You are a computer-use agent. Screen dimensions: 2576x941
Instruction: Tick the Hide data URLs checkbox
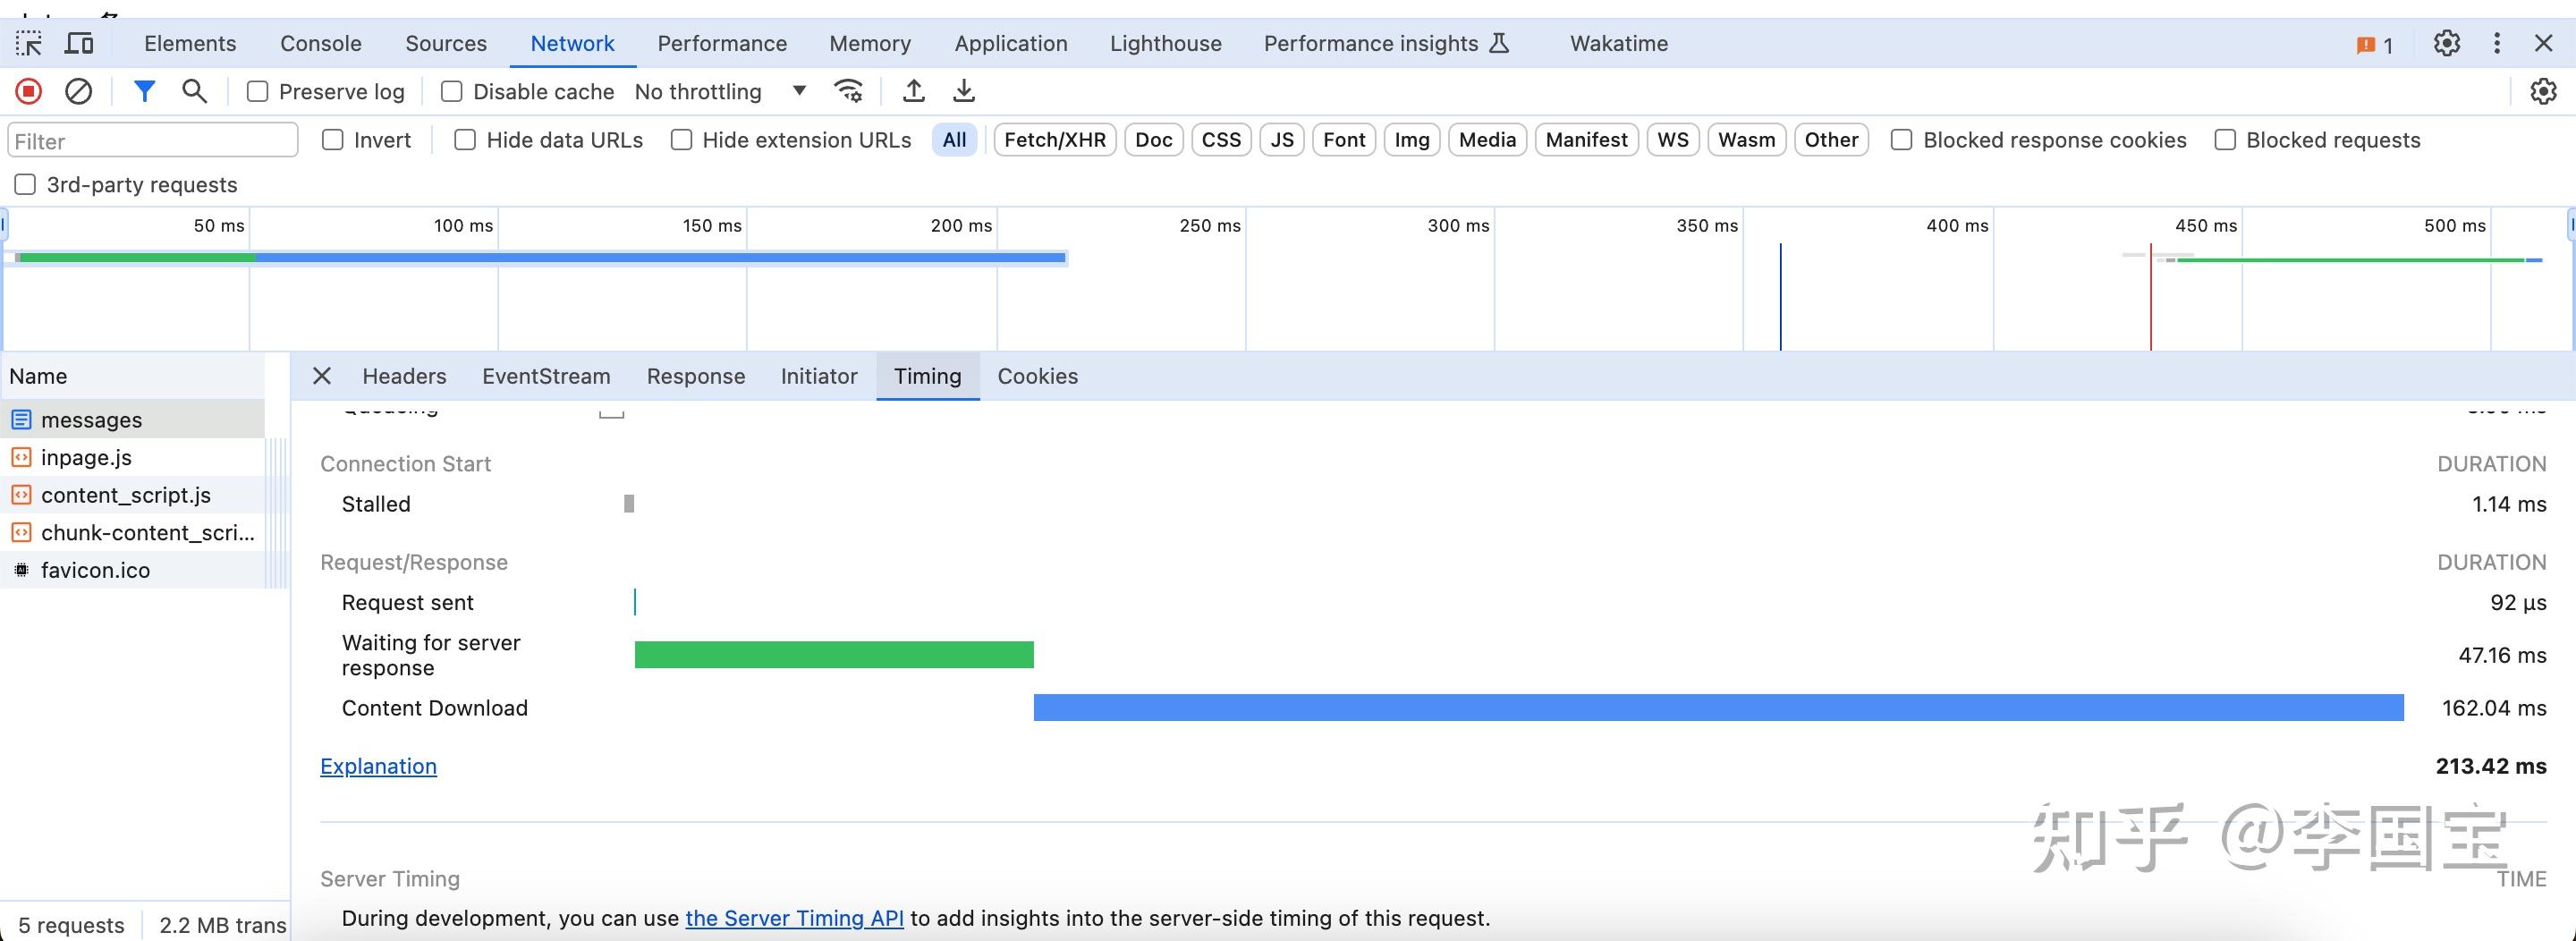[465, 140]
